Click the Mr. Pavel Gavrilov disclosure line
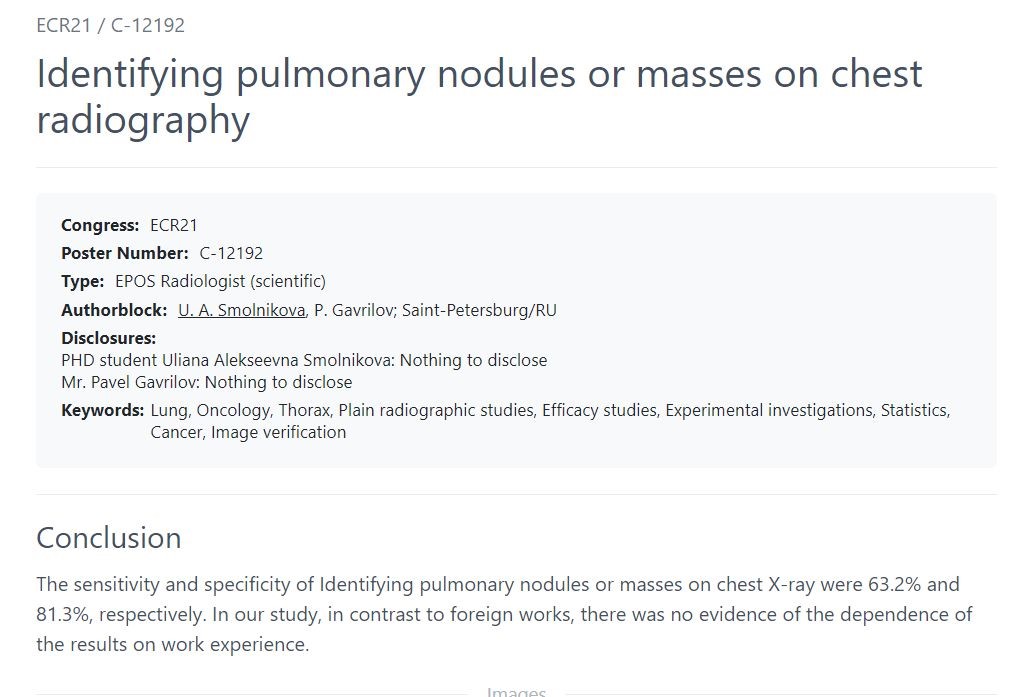Viewport: 1036px width, 697px height. [207, 382]
